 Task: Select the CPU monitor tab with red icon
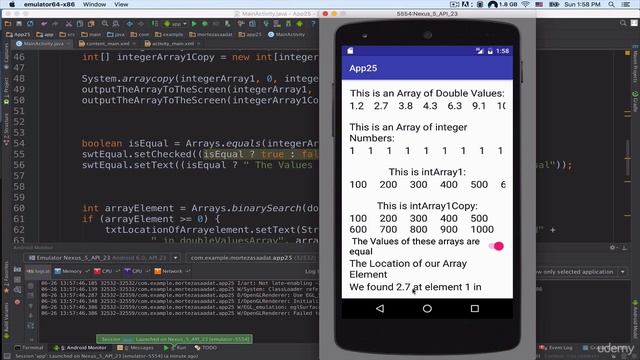coord(106,271)
